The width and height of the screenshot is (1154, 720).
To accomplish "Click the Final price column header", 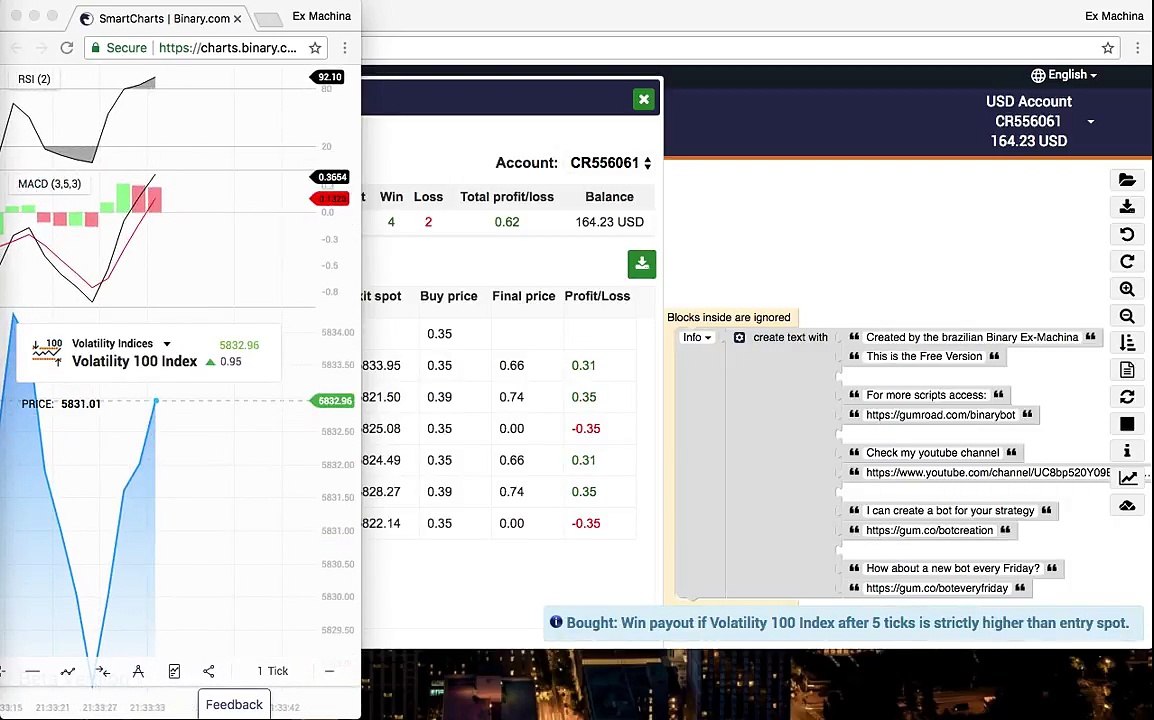I will coord(523,296).
